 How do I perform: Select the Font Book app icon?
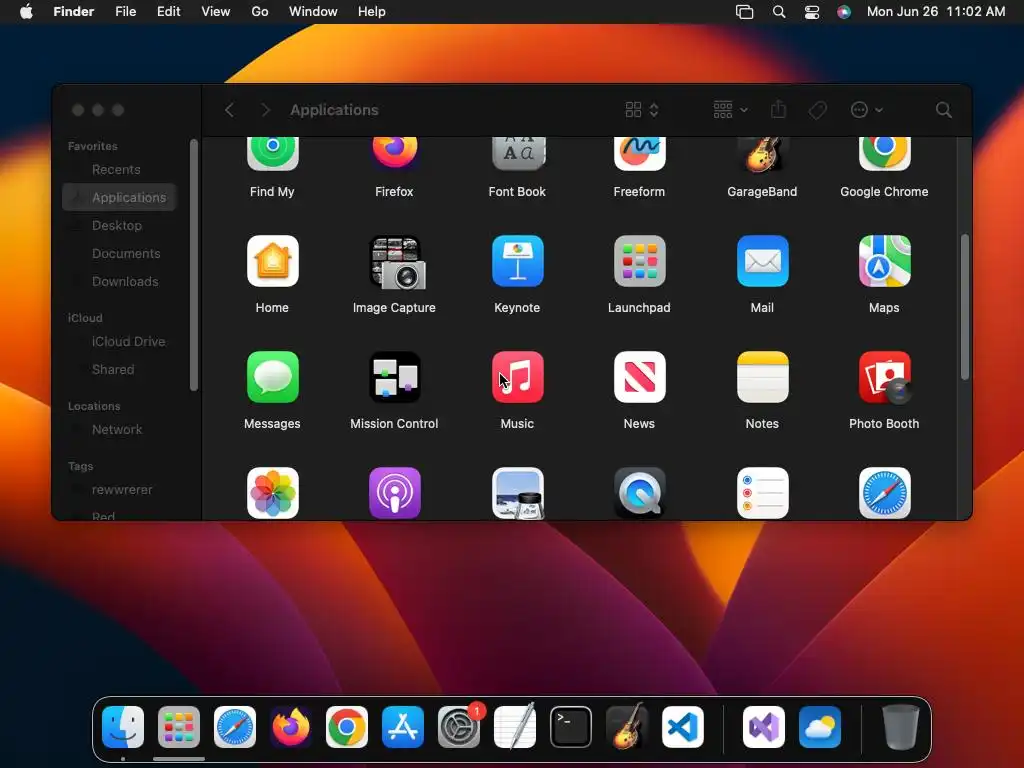(x=518, y=154)
